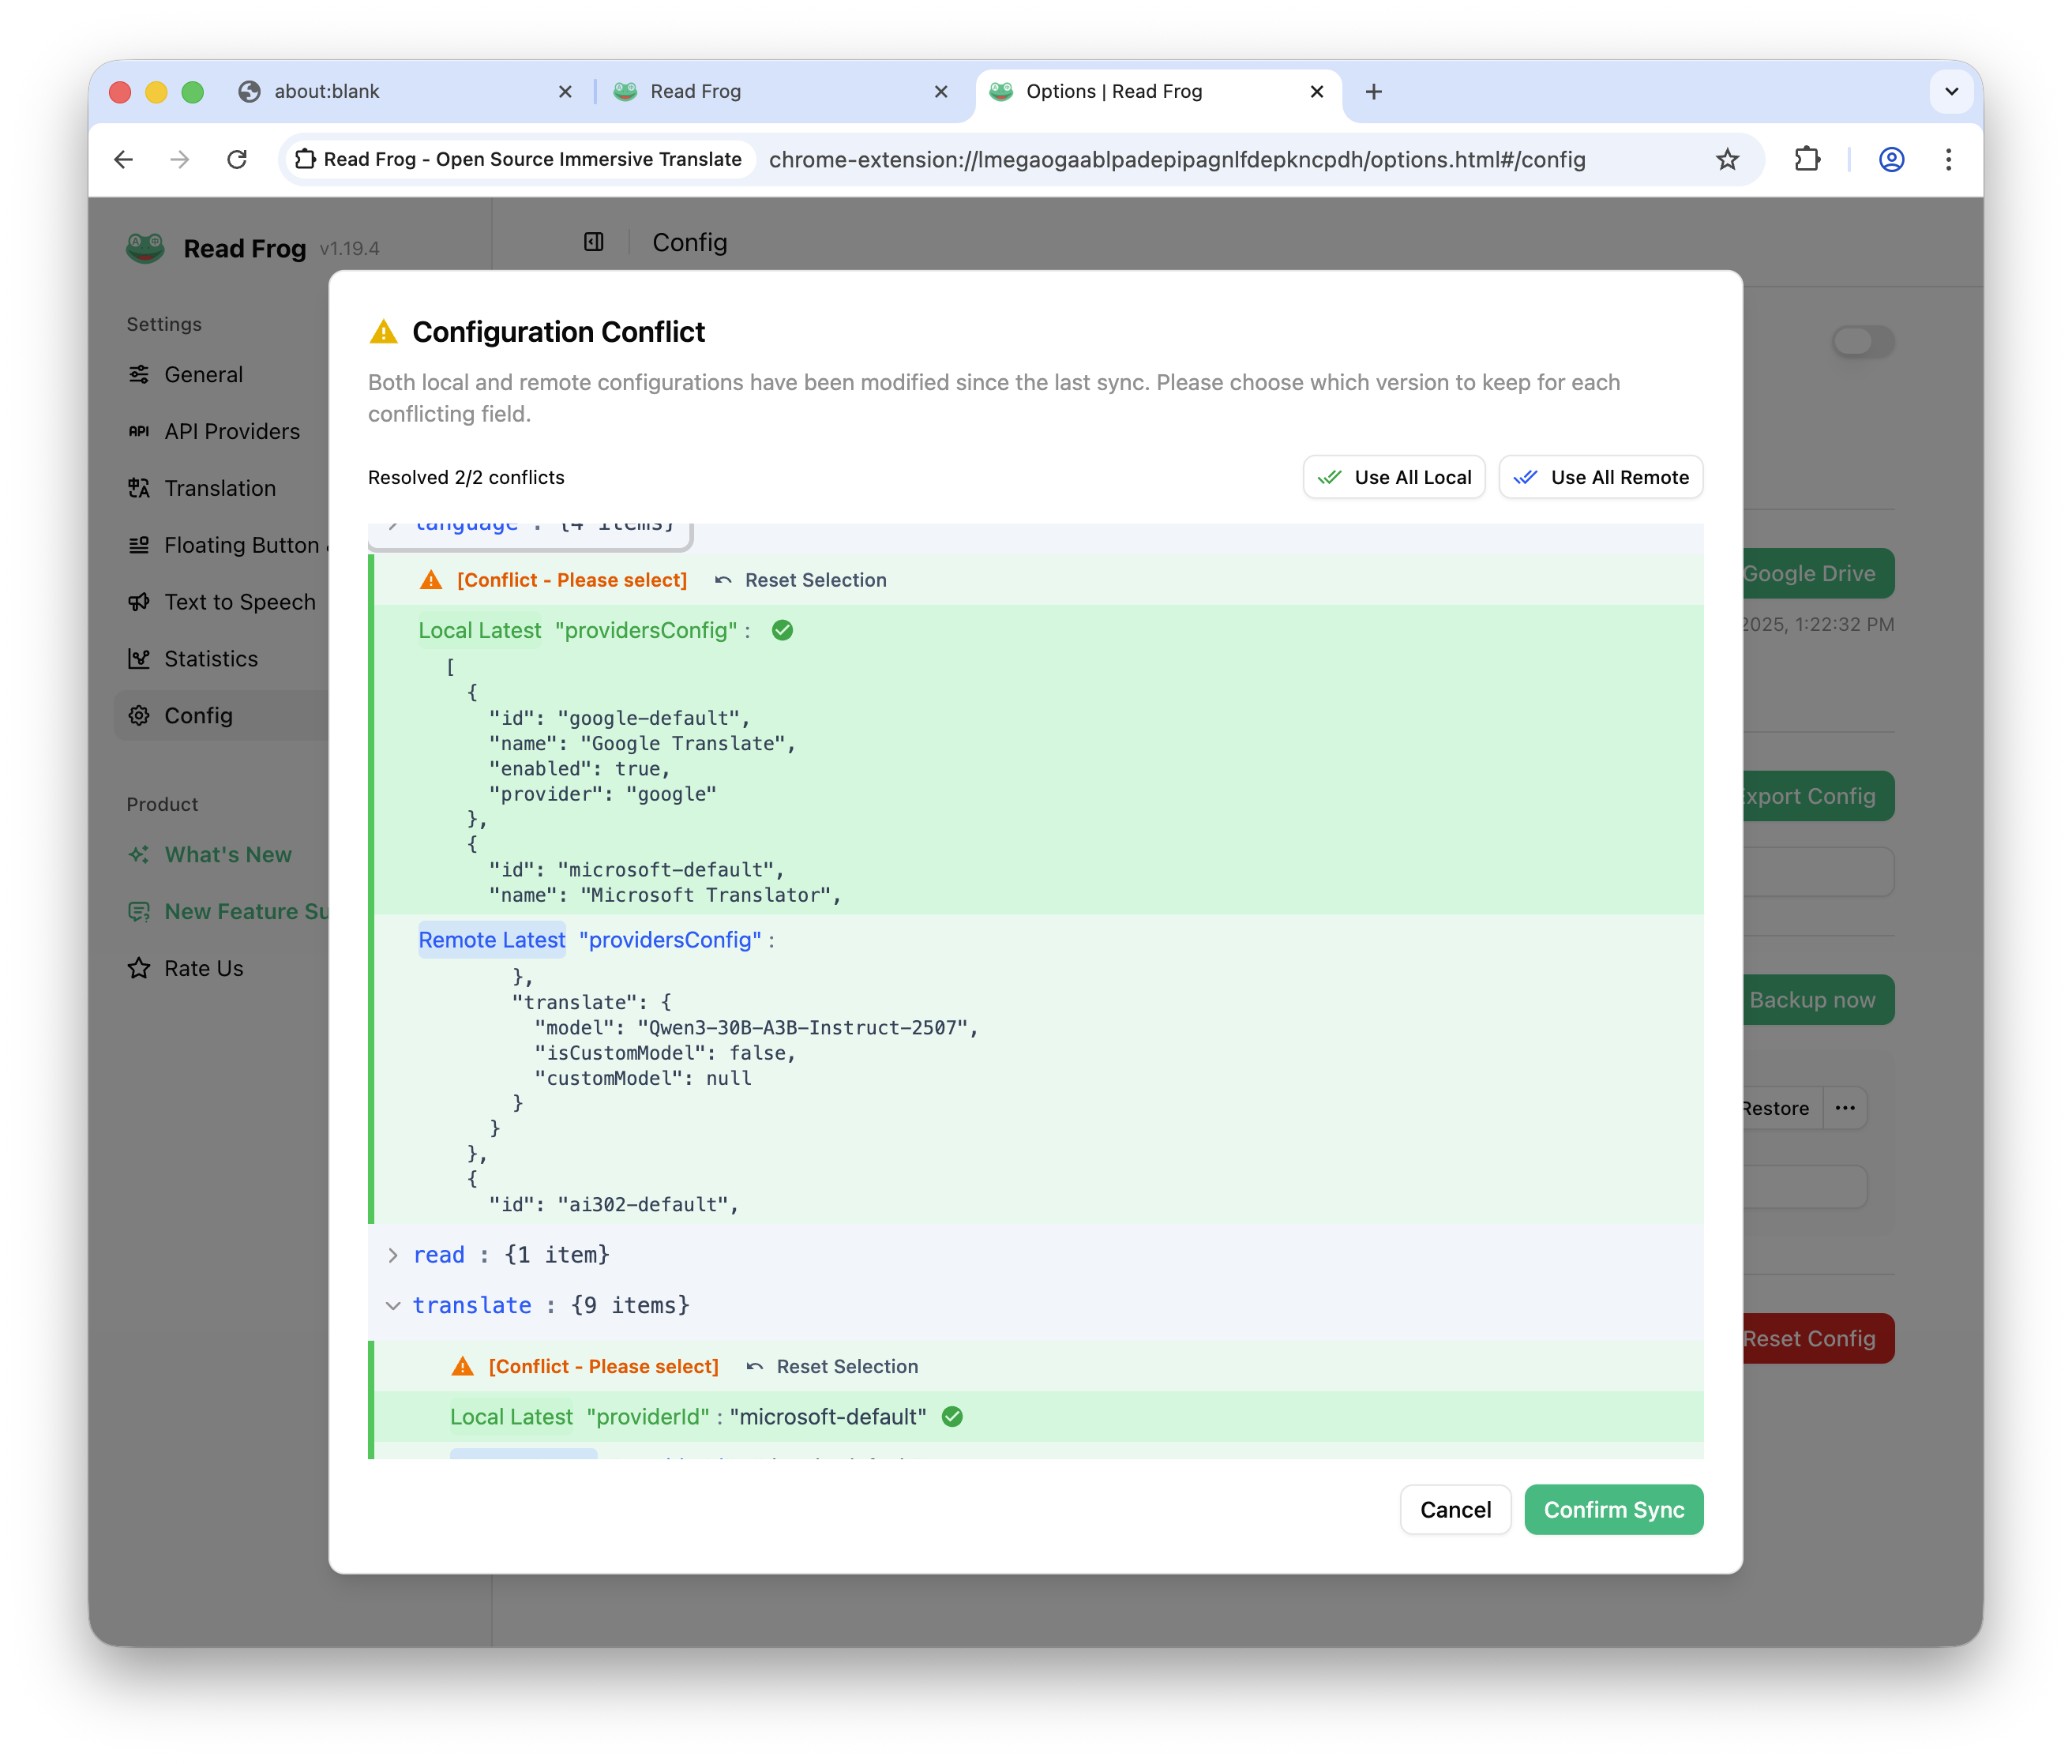2072x1764 pixels.
Task: Switch to the Read Frog tab
Action: 695,92
